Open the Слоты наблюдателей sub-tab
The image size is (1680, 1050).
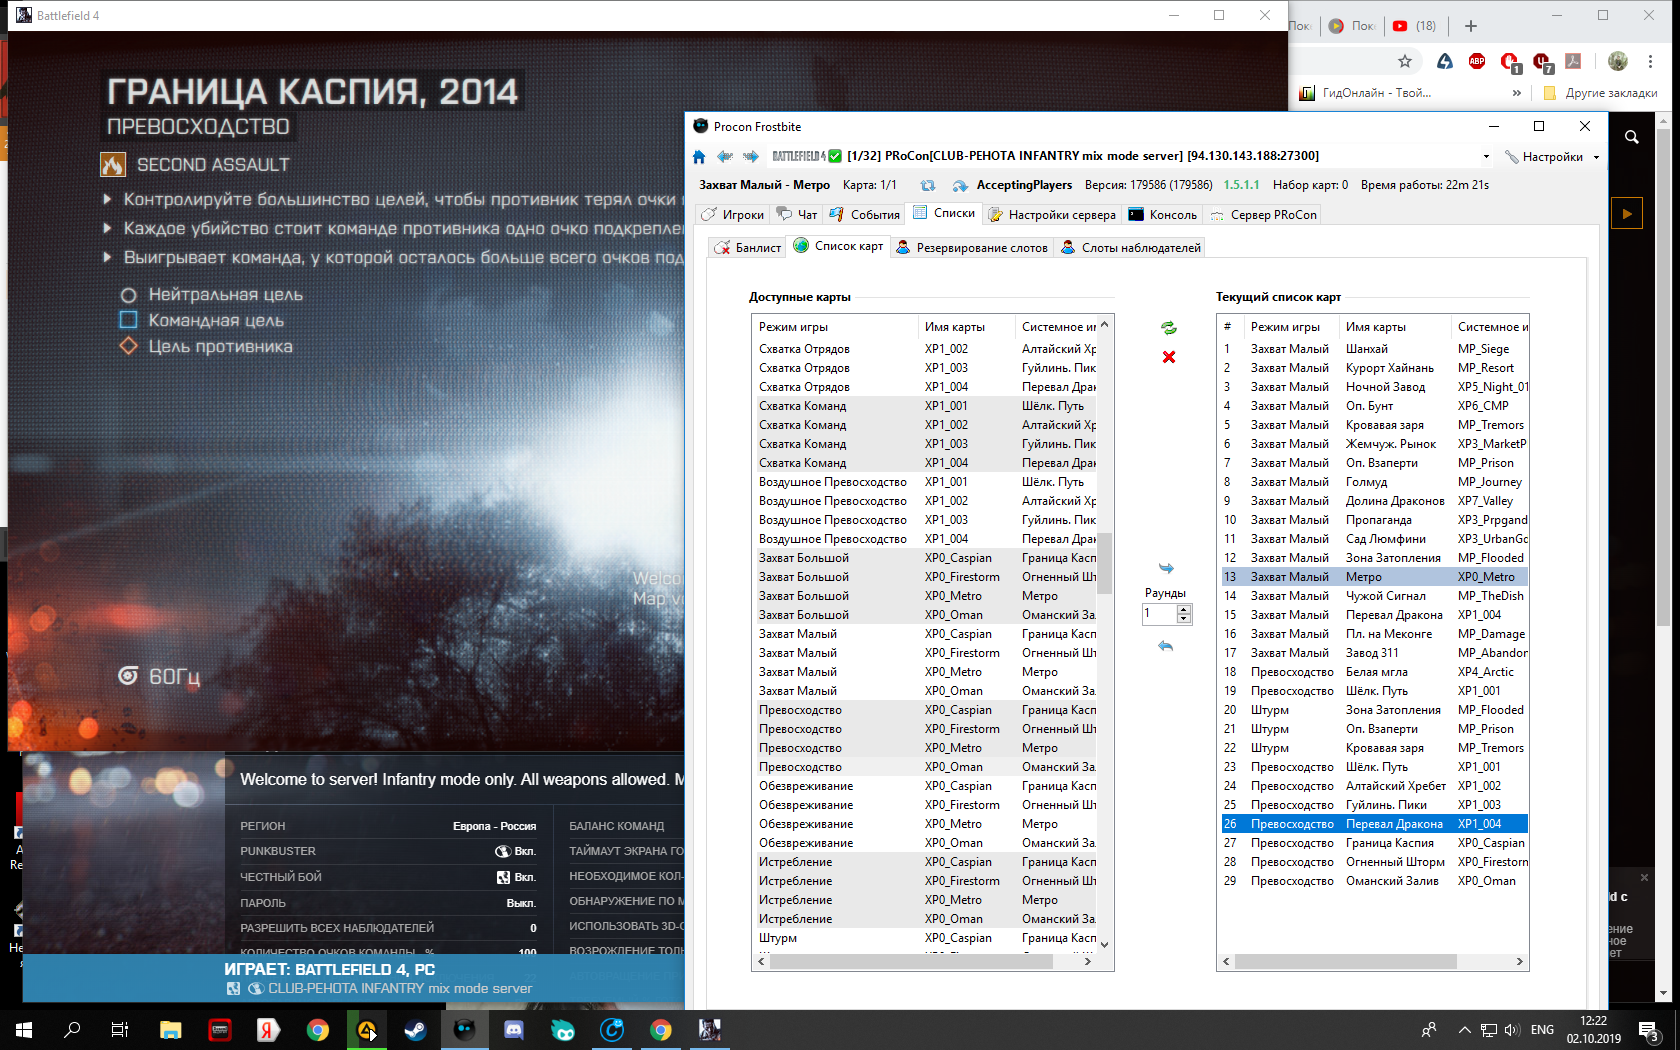pos(1130,247)
